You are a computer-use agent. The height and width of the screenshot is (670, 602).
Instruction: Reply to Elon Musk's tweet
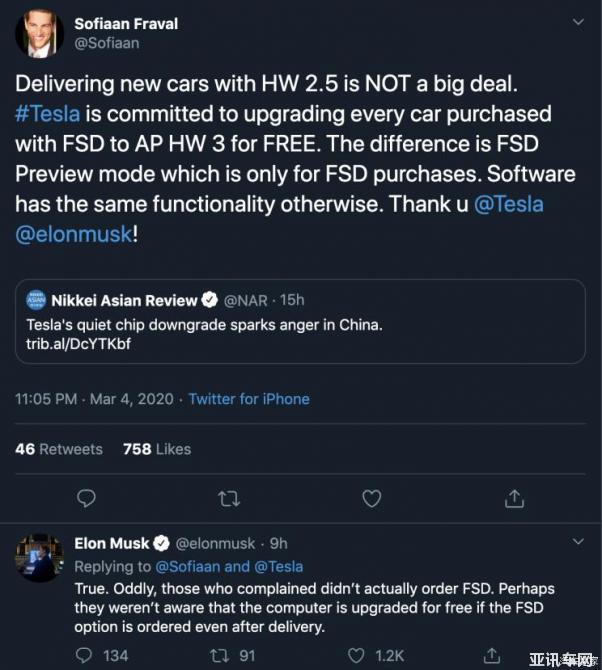[x=87, y=655]
